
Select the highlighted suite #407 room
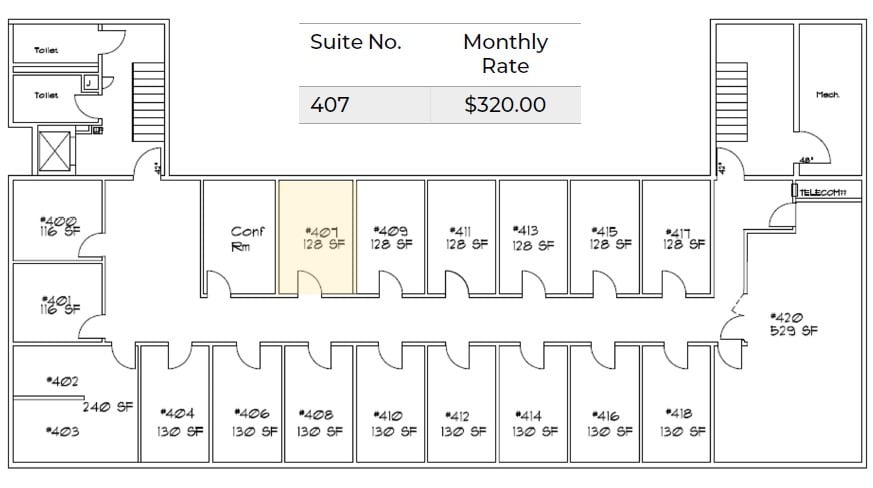(316, 237)
